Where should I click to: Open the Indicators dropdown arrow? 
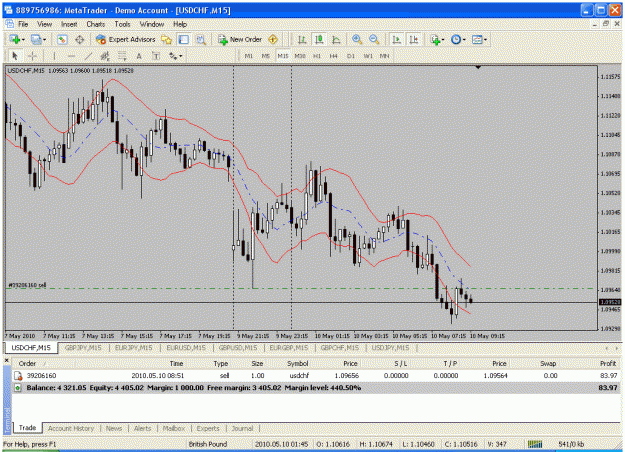coord(443,39)
